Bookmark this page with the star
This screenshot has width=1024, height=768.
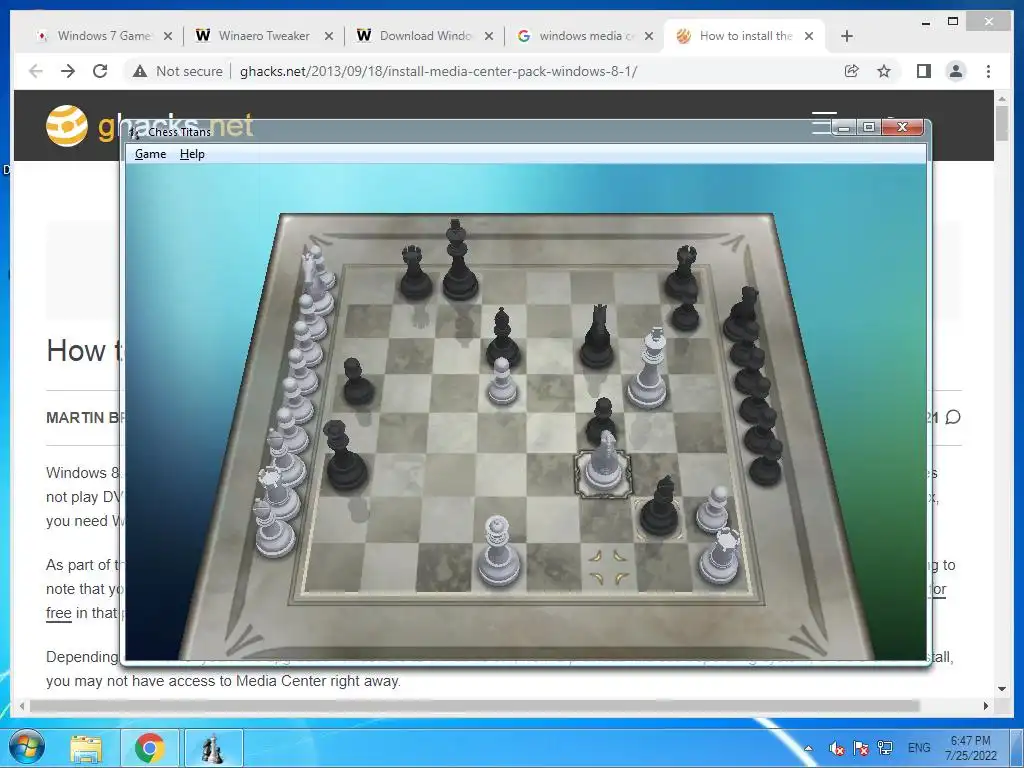884,71
